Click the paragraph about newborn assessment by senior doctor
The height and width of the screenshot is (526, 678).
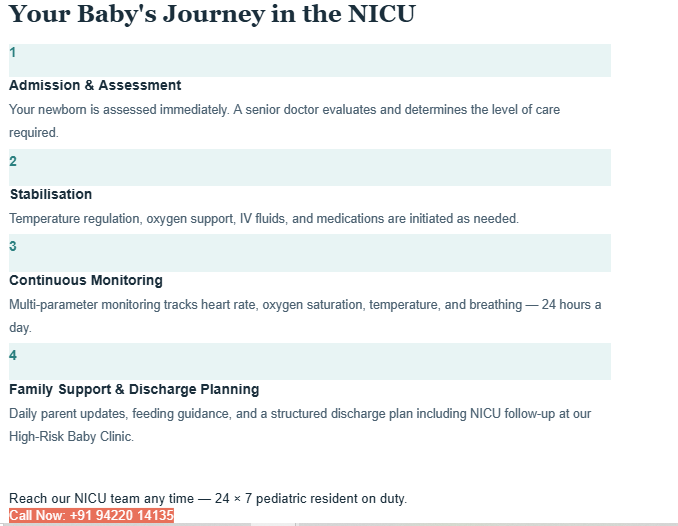[x=285, y=121]
